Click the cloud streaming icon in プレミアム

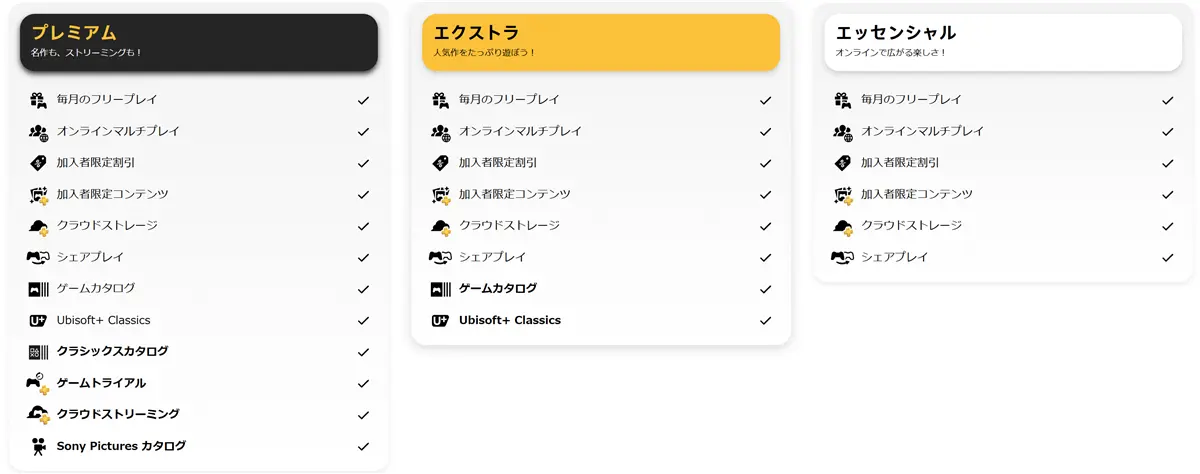tap(38, 415)
